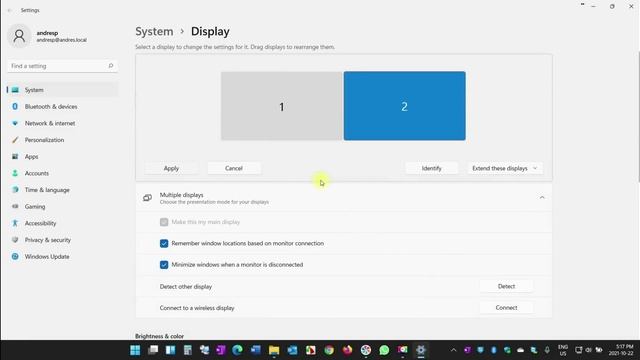
Task: Open Outlook from the taskbar
Action: pyautogui.click(x=292, y=350)
